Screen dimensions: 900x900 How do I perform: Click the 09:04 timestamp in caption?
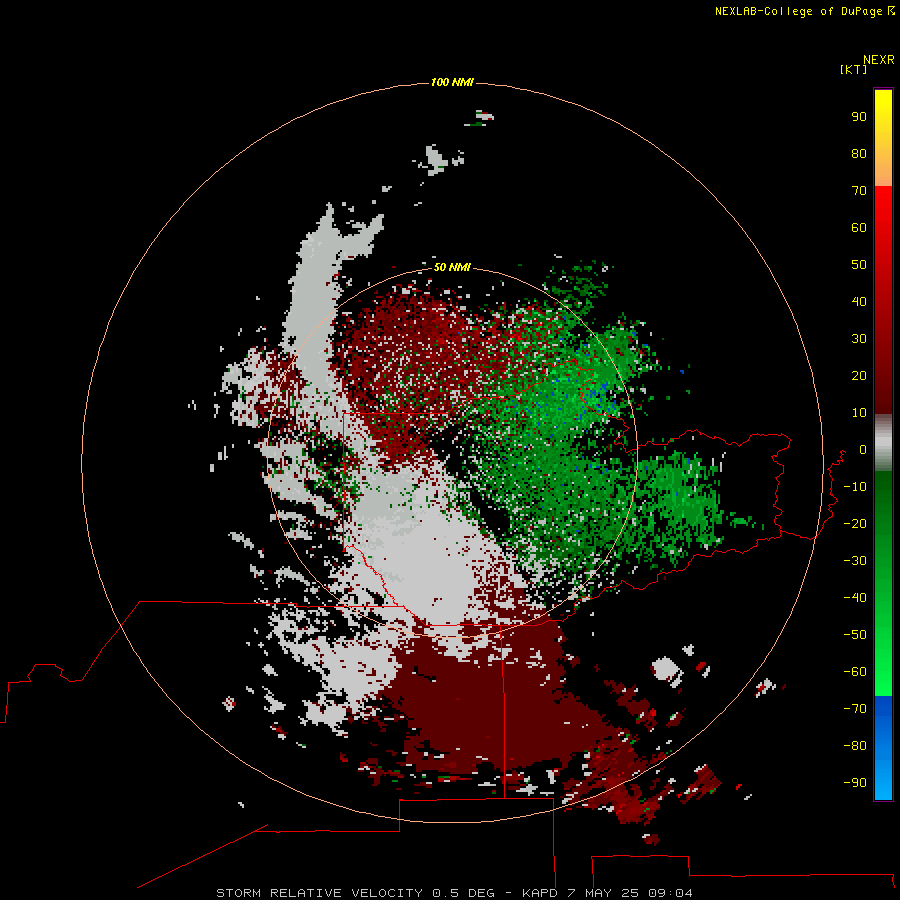click(670, 893)
